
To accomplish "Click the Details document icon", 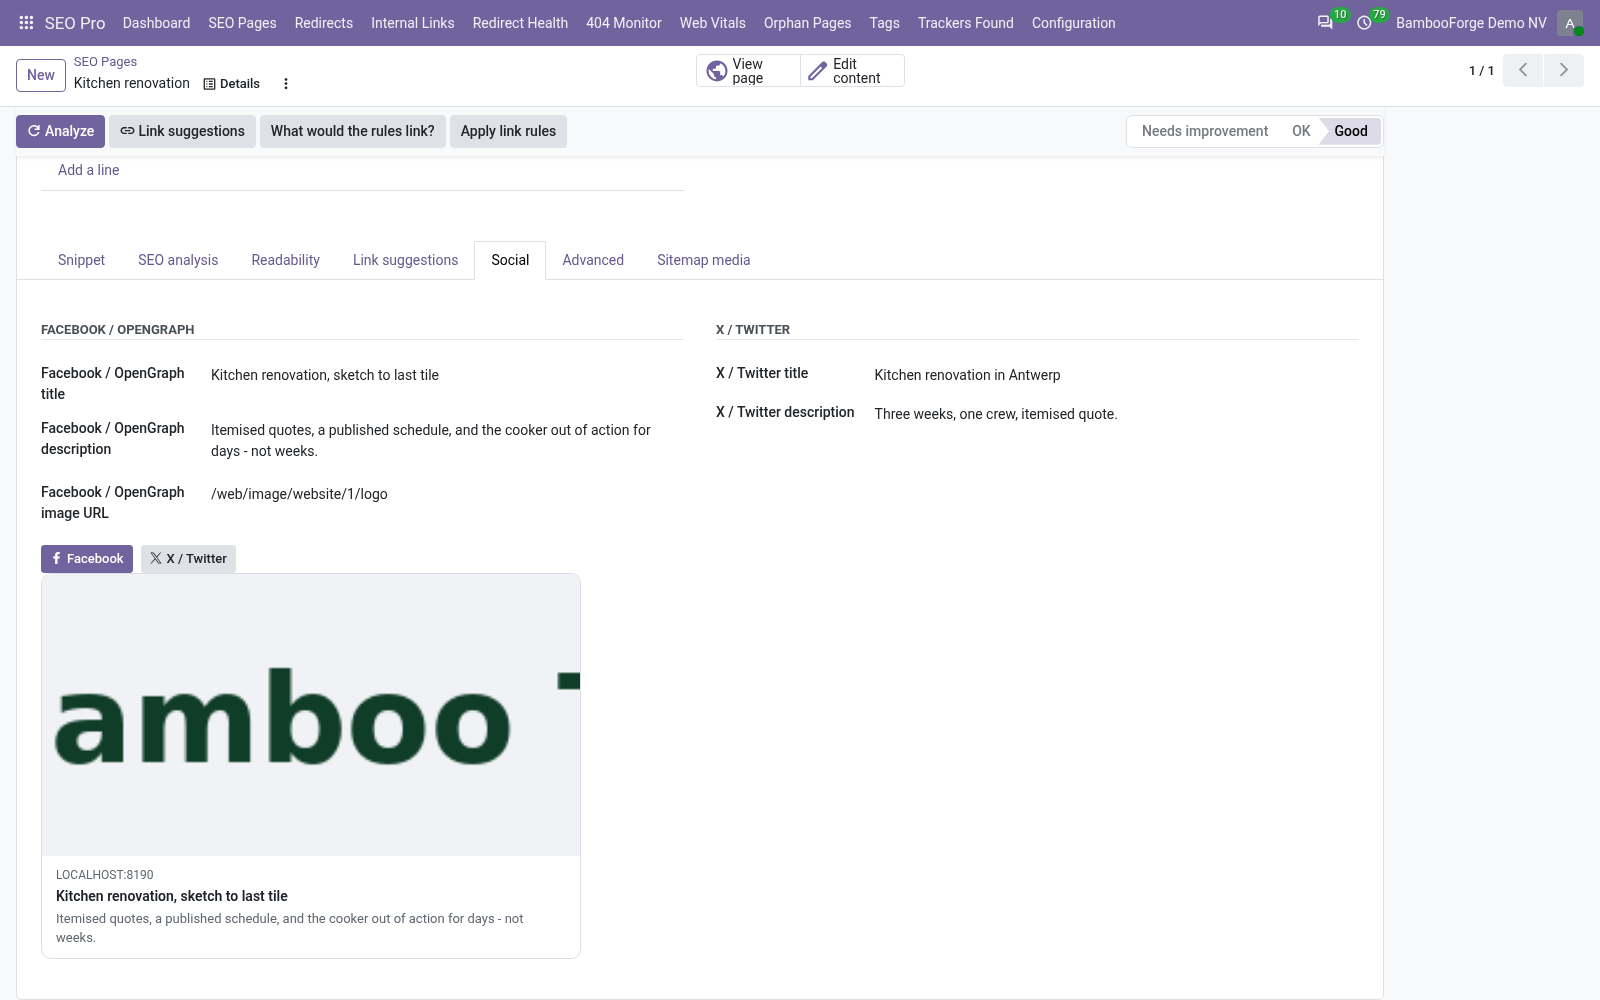I will pyautogui.click(x=209, y=84).
